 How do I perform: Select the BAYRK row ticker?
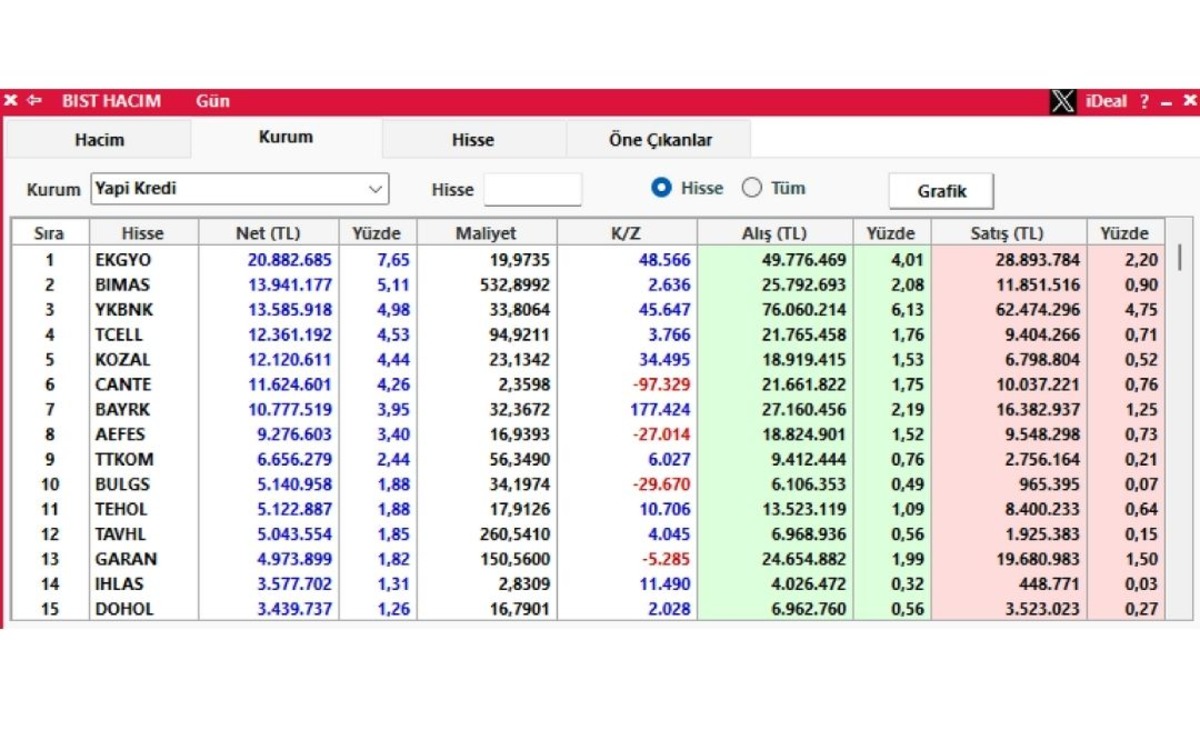(x=124, y=410)
